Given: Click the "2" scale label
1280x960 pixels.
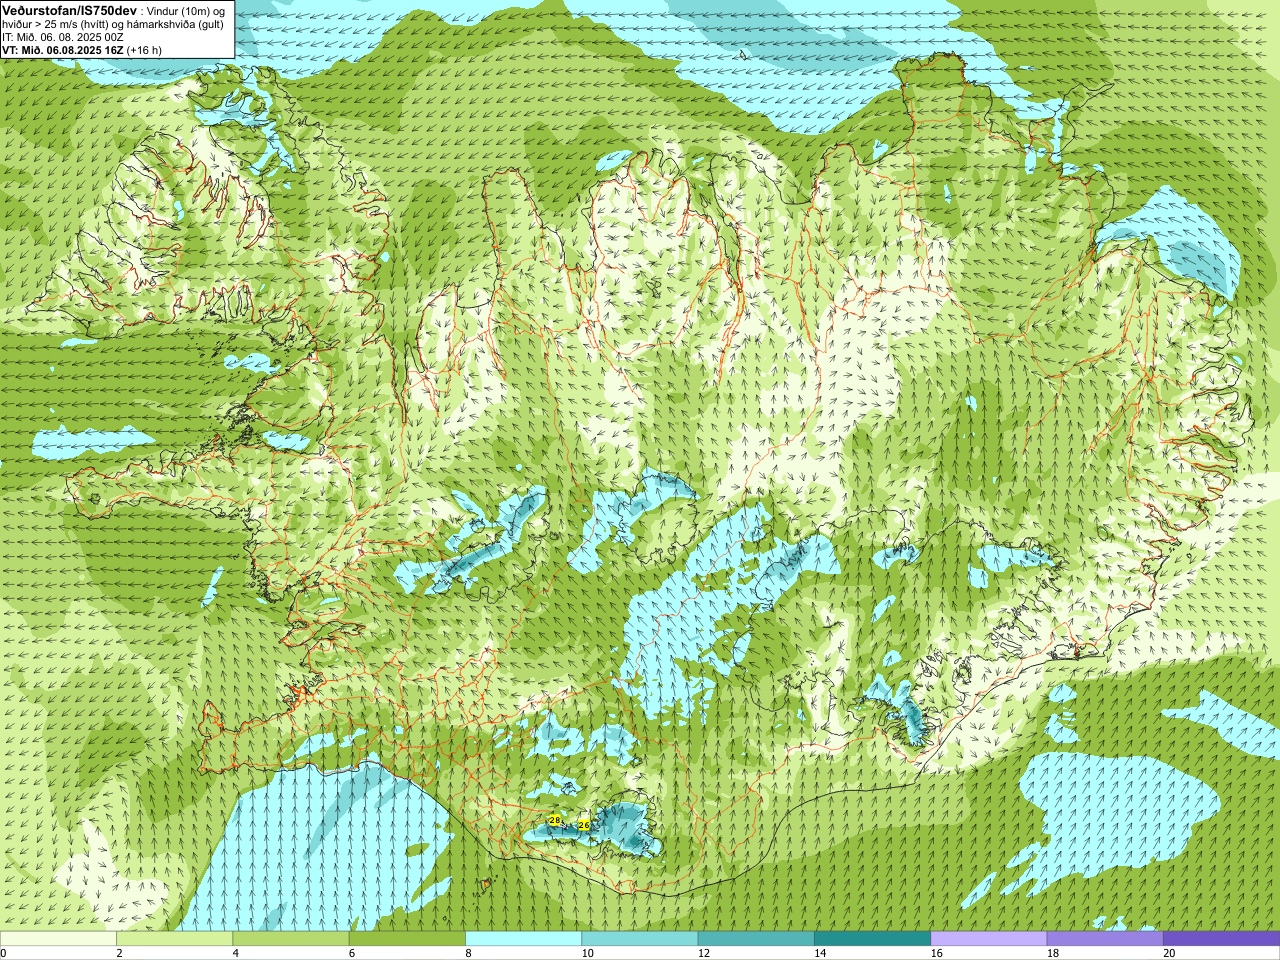Looking at the screenshot, I should [119, 953].
